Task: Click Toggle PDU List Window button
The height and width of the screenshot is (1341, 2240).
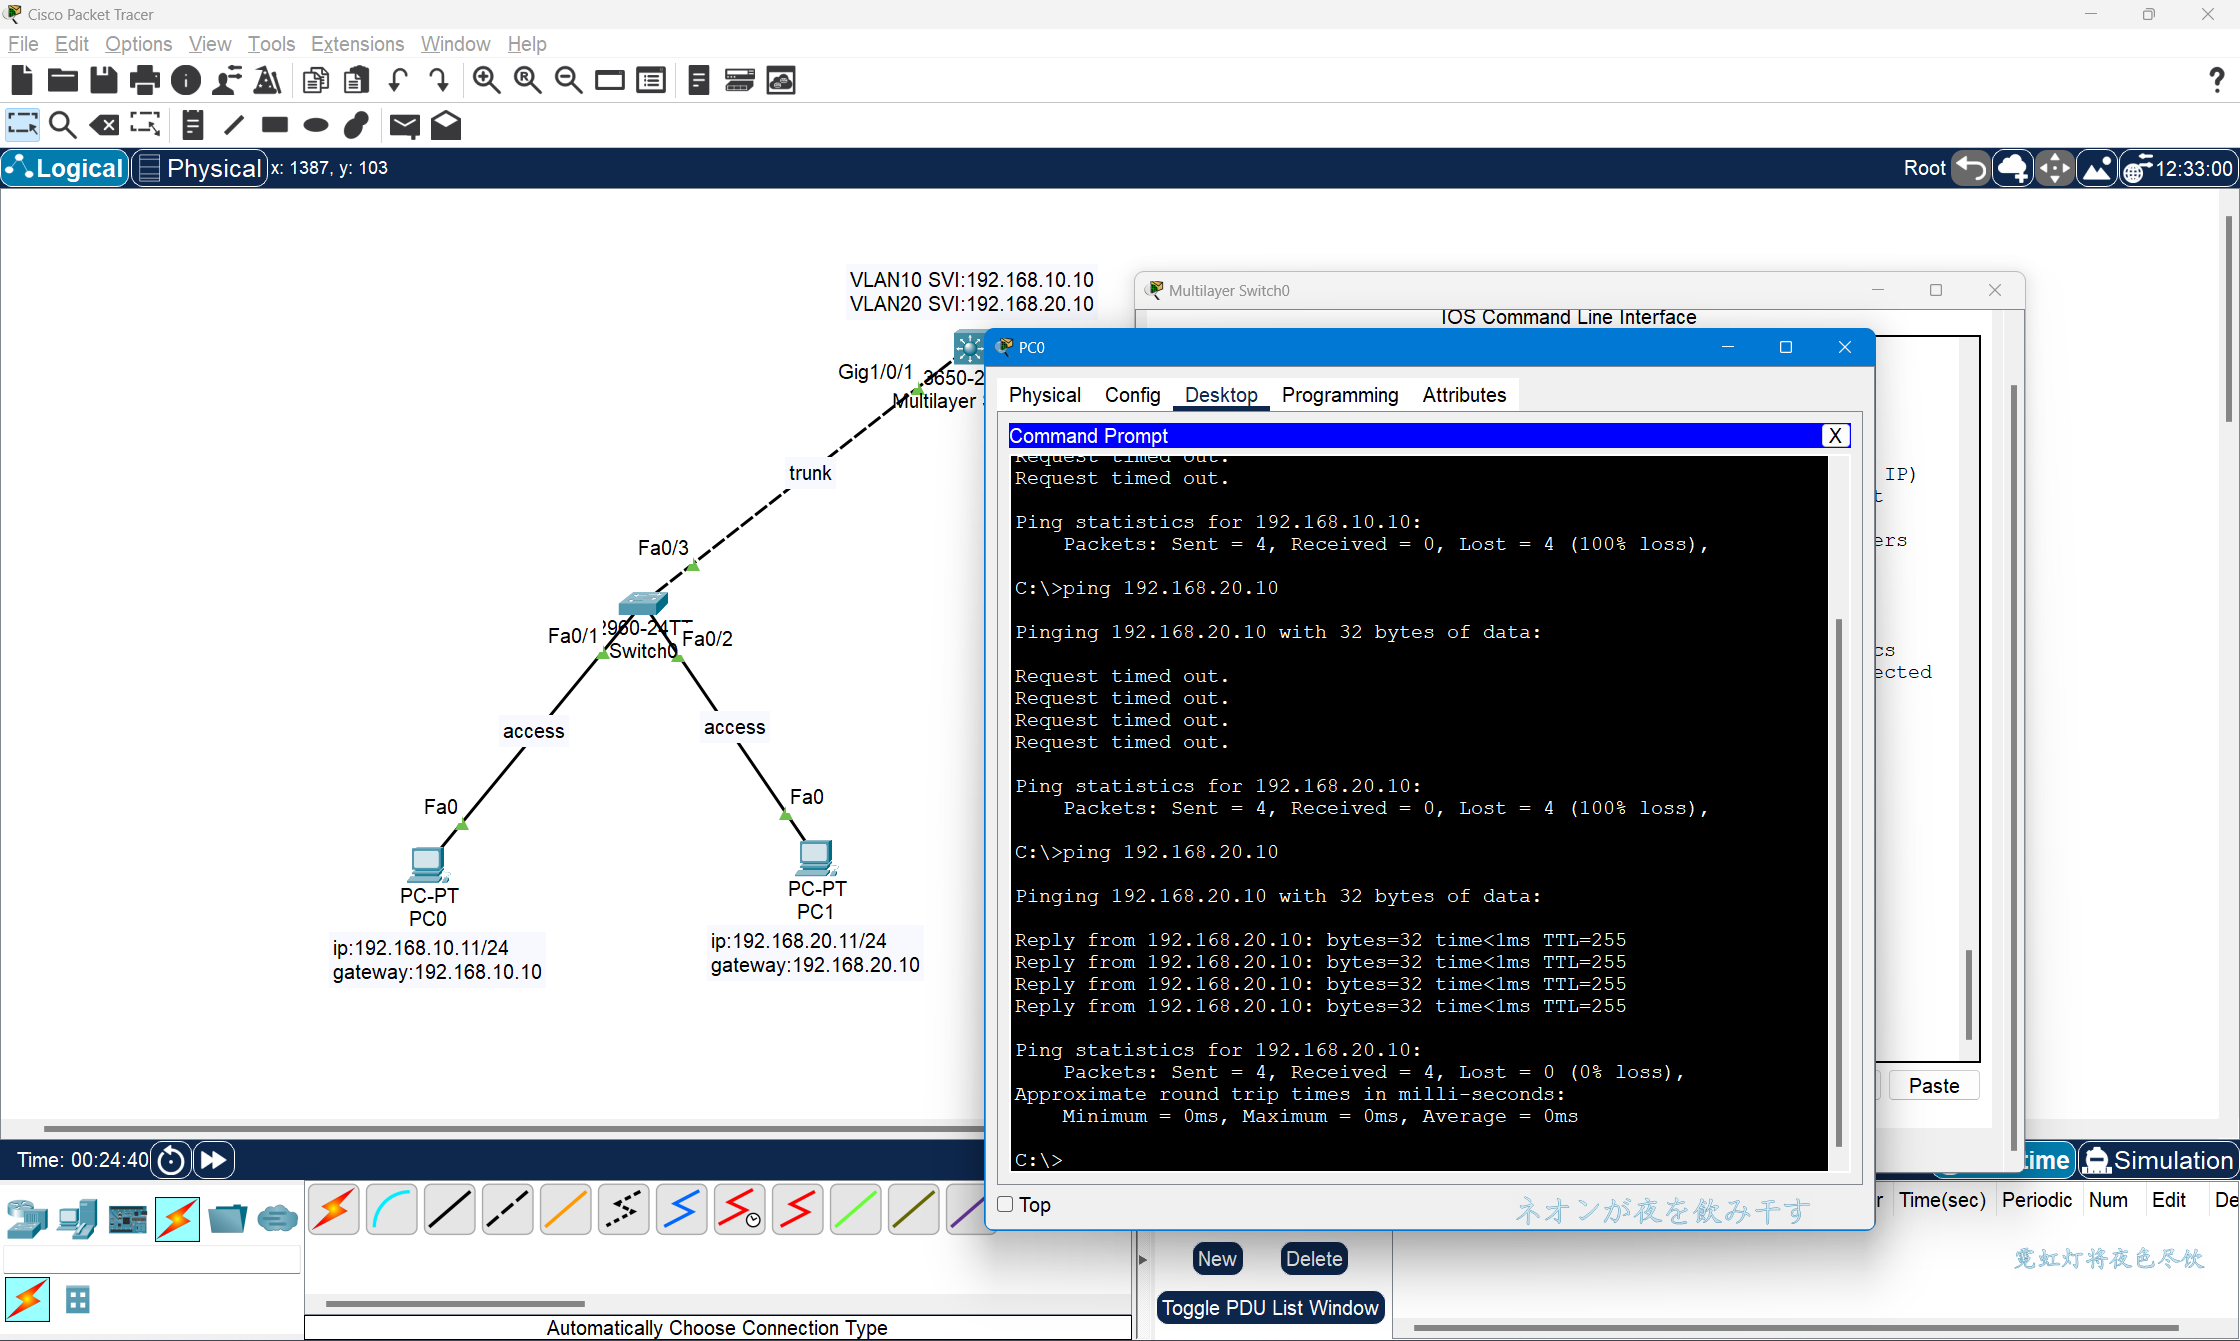Action: pos(1270,1308)
